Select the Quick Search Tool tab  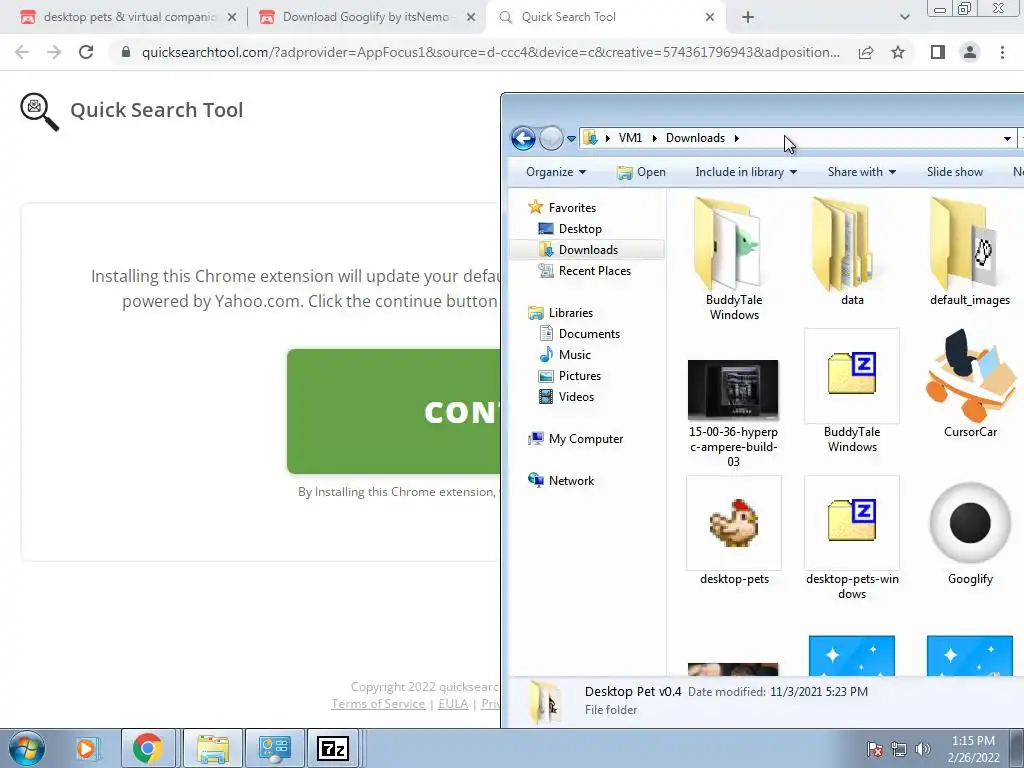604,17
